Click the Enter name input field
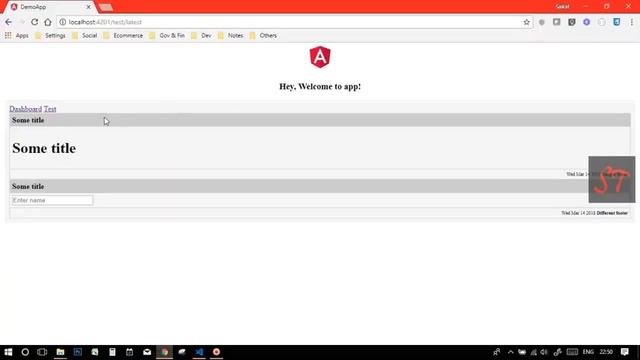Image resolution: width=640 pixels, height=360 pixels. coord(52,200)
